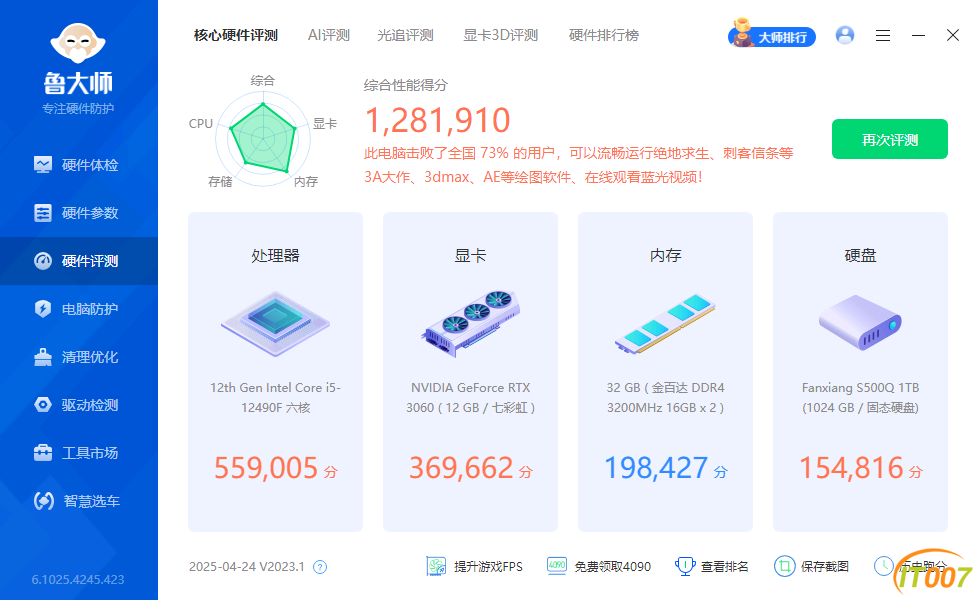The height and width of the screenshot is (600, 978).
Task: Click the graphics score 369,662
Action: pos(461,468)
